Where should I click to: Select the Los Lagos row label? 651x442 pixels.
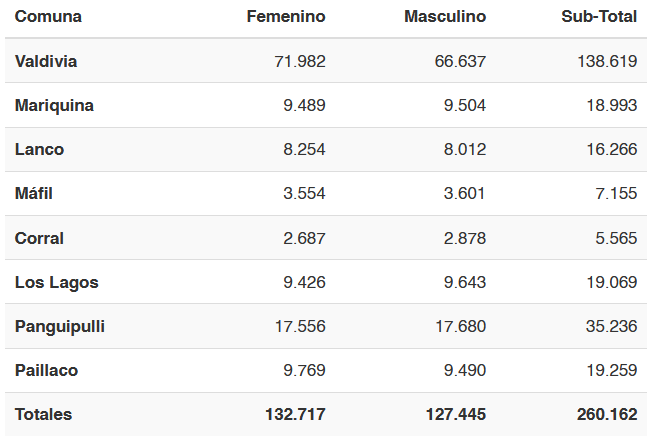tap(57, 282)
